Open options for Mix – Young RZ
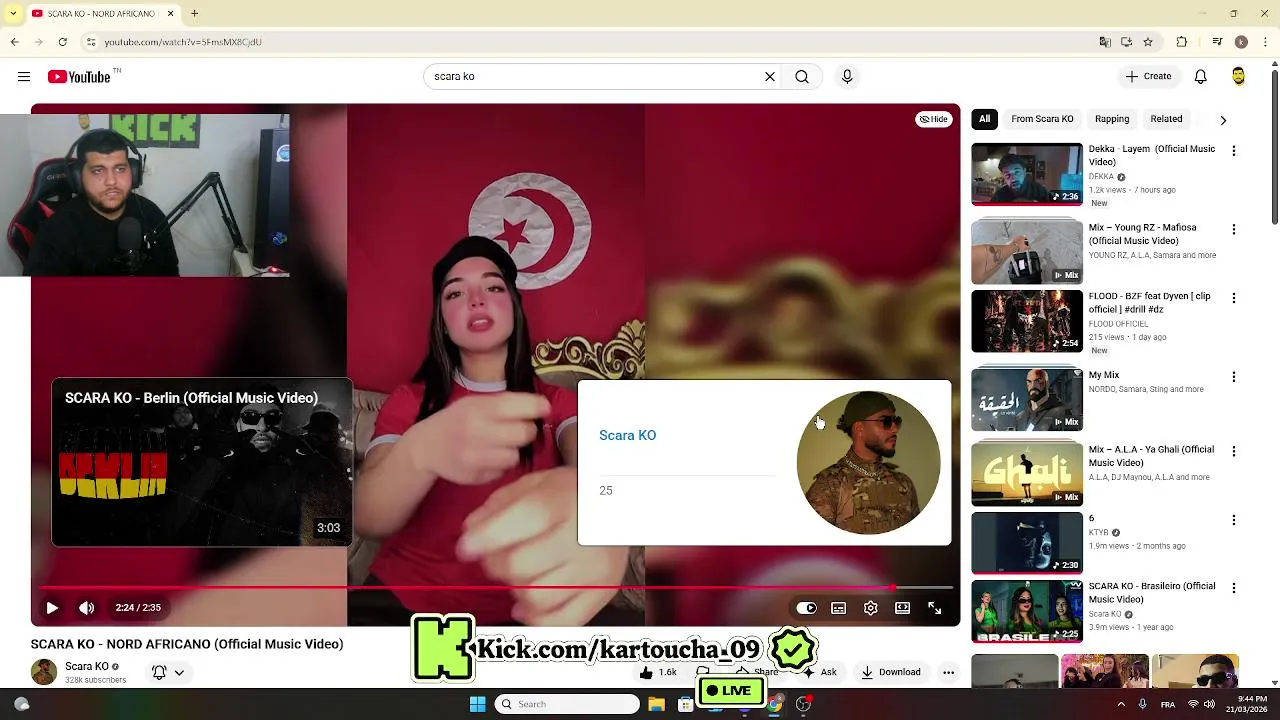The image size is (1280, 720). (1234, 229)
